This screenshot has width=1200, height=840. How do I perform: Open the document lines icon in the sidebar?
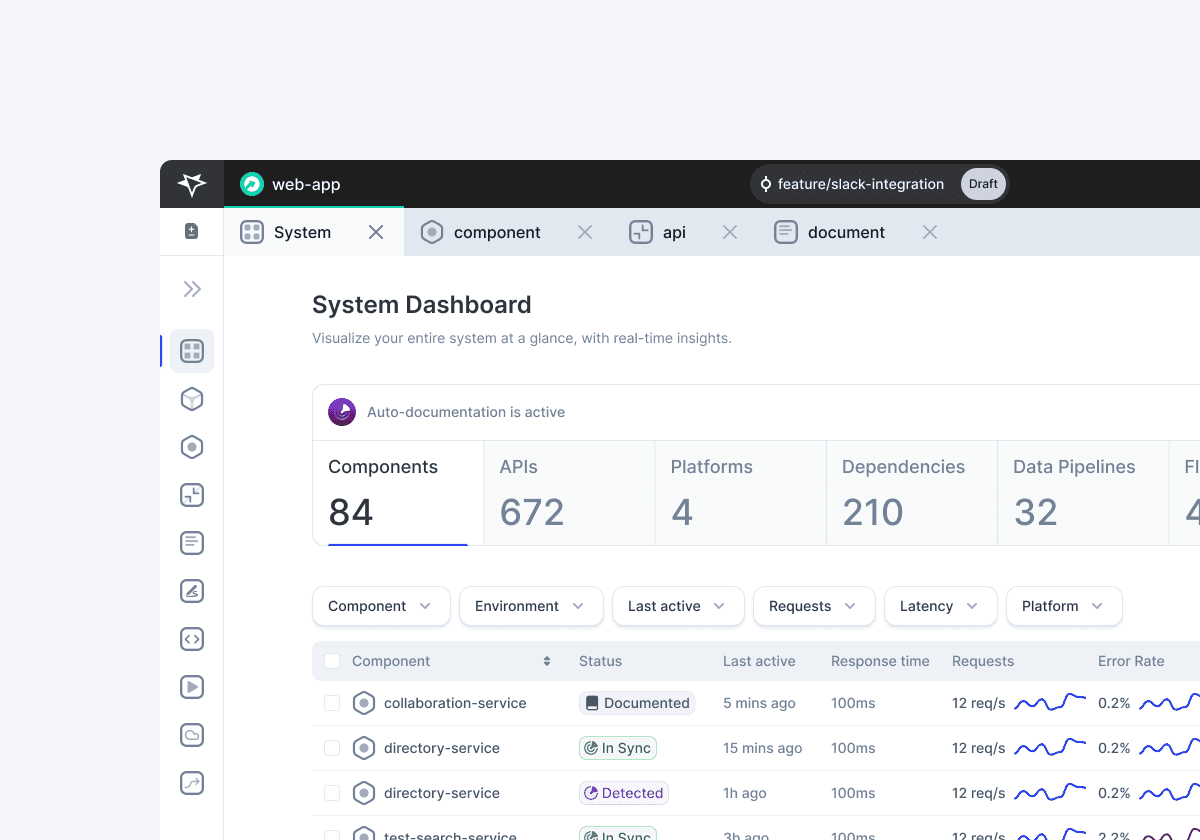tap(192, 543)
